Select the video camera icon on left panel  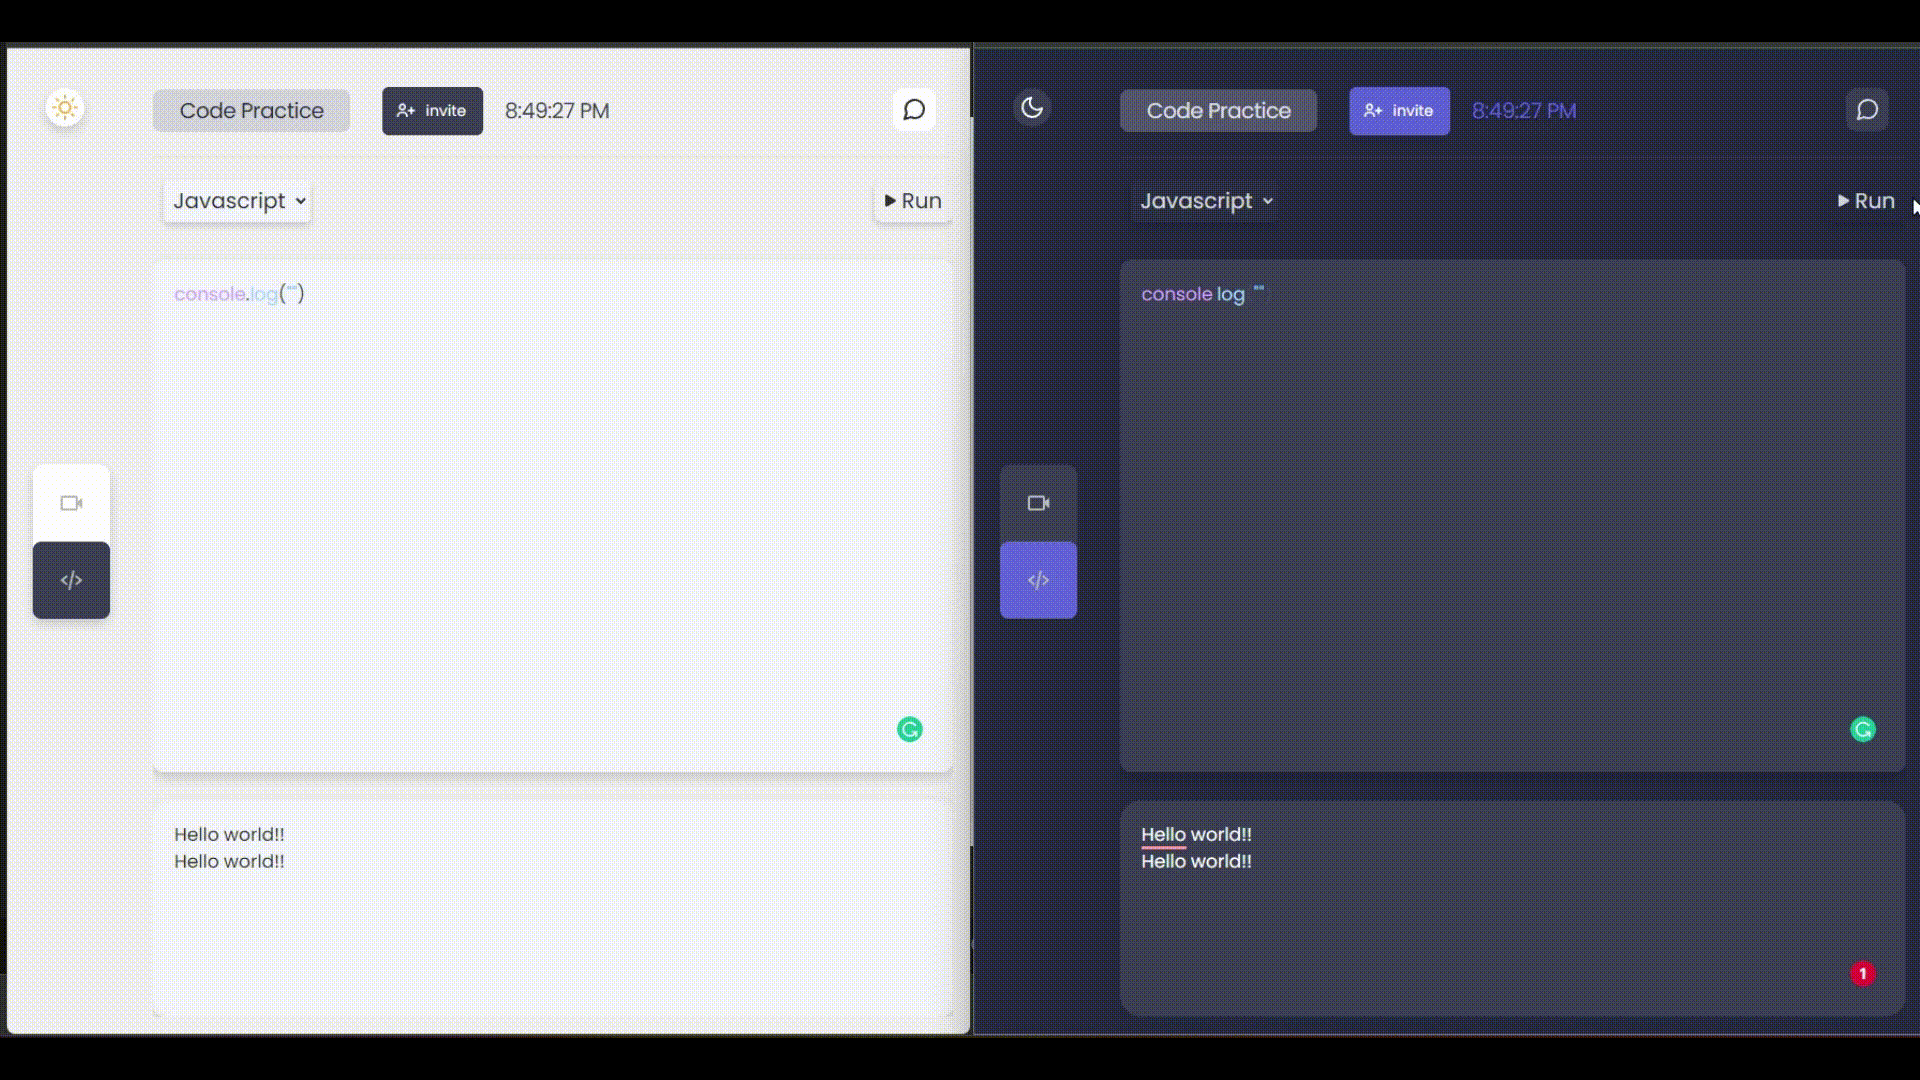[71, 503]
